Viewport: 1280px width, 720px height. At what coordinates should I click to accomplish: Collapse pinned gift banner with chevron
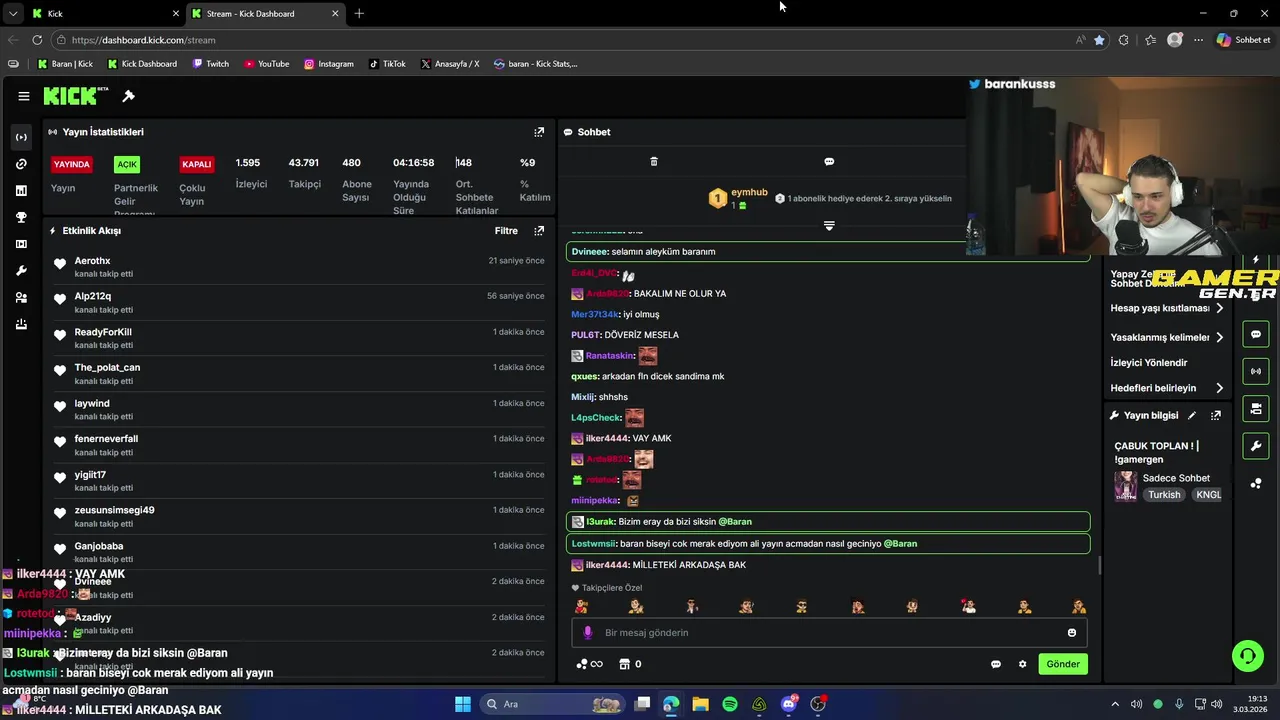[x=829, y=226]
